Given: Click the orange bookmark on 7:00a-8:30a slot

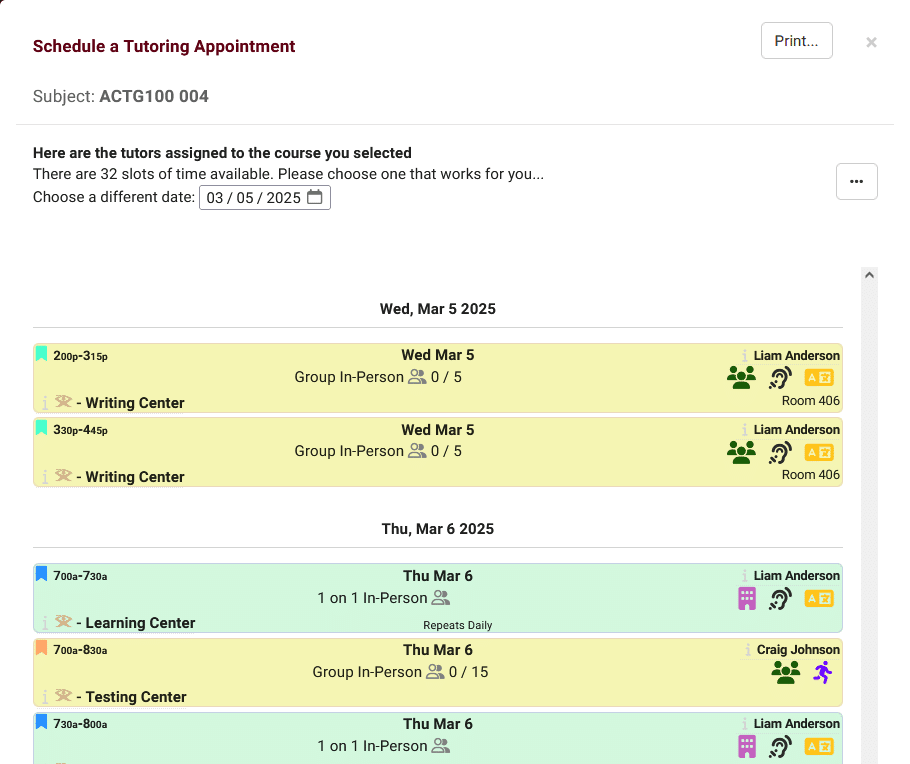Looking at the screenshot, I should 42,649.
